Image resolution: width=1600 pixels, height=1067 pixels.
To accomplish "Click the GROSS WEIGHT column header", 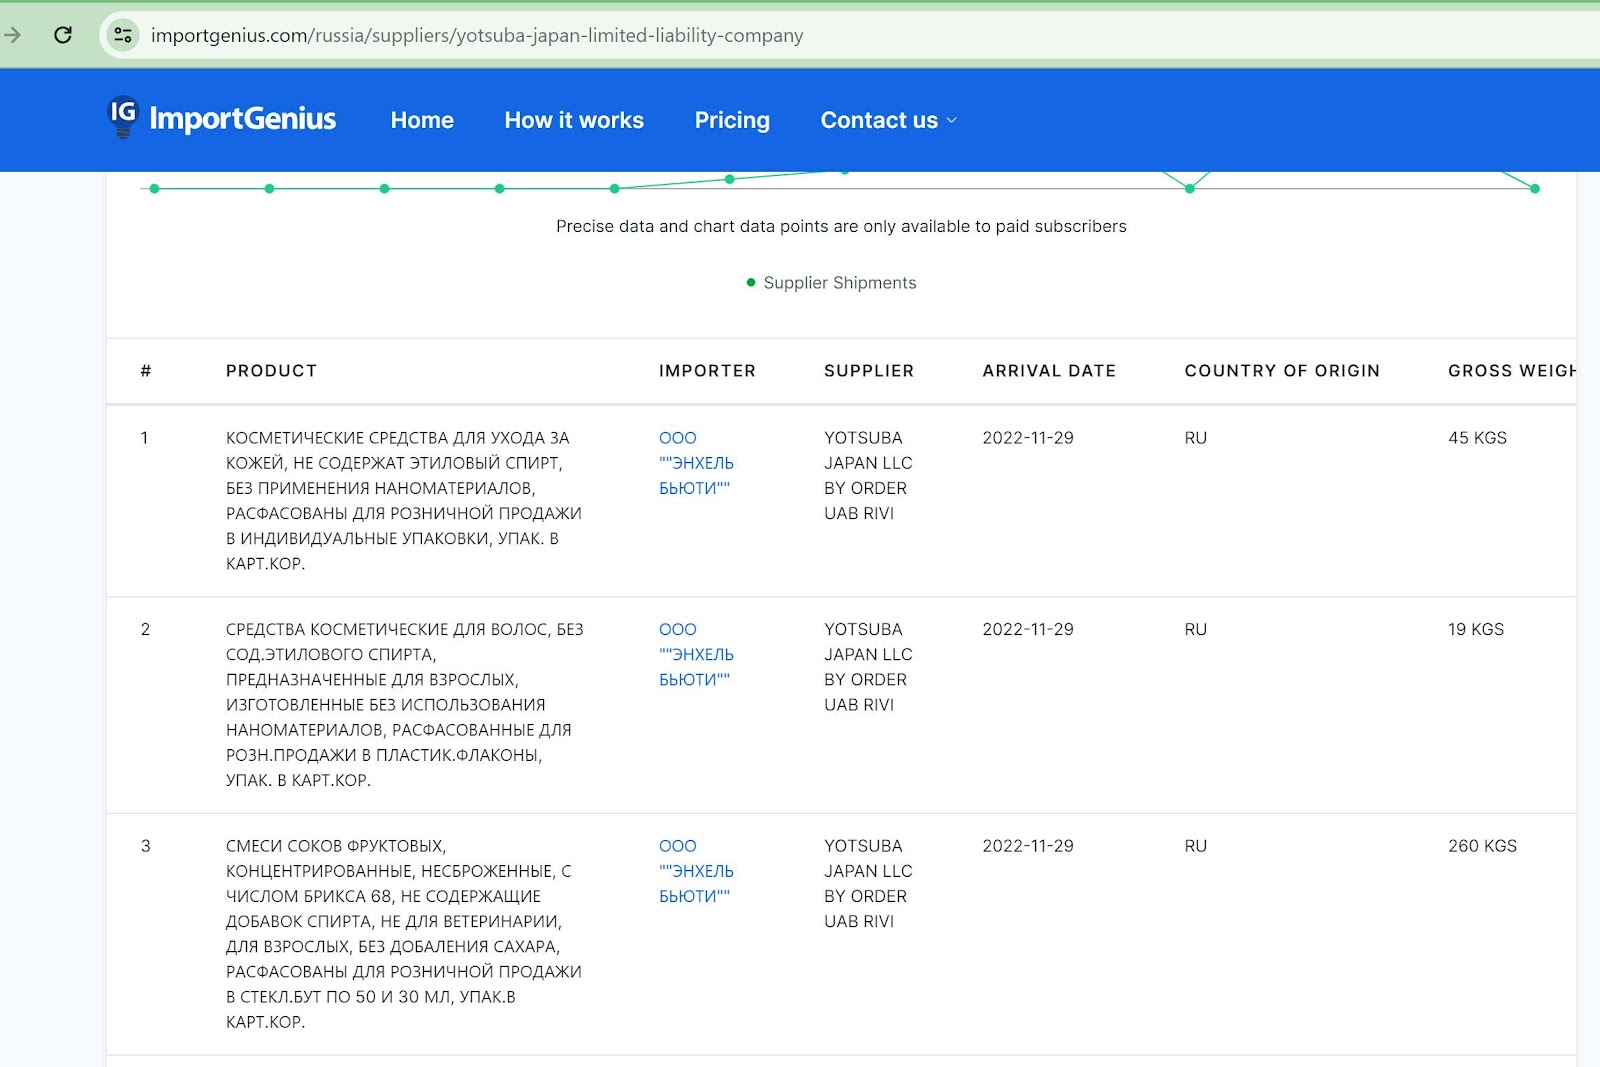I will [x=1511, y=371].
